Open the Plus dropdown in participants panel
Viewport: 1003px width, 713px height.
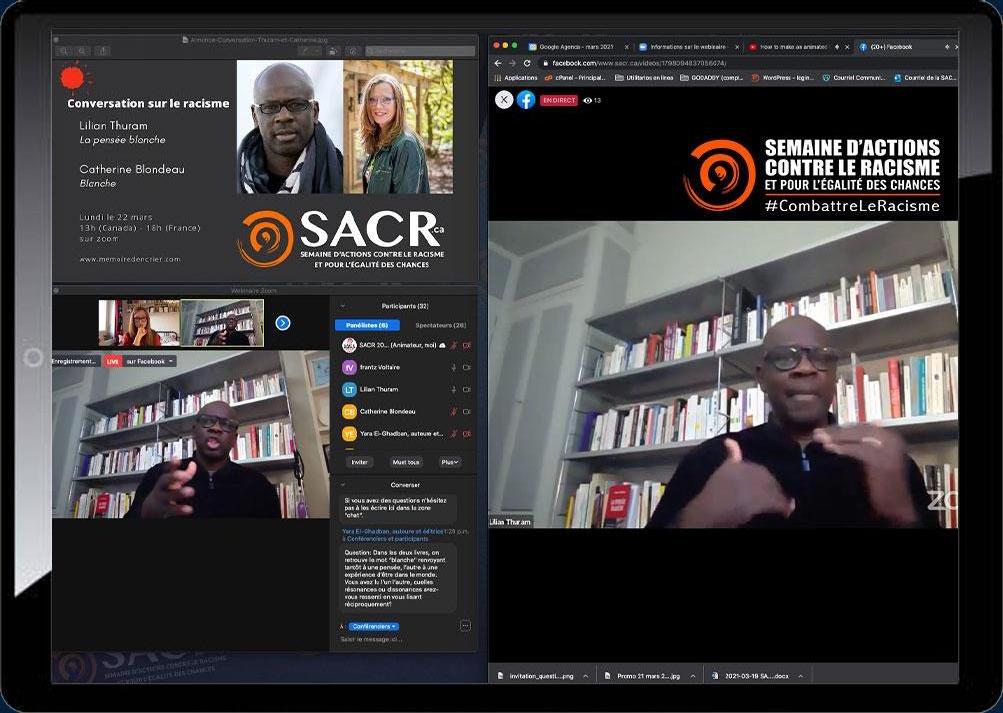point(450,462)
